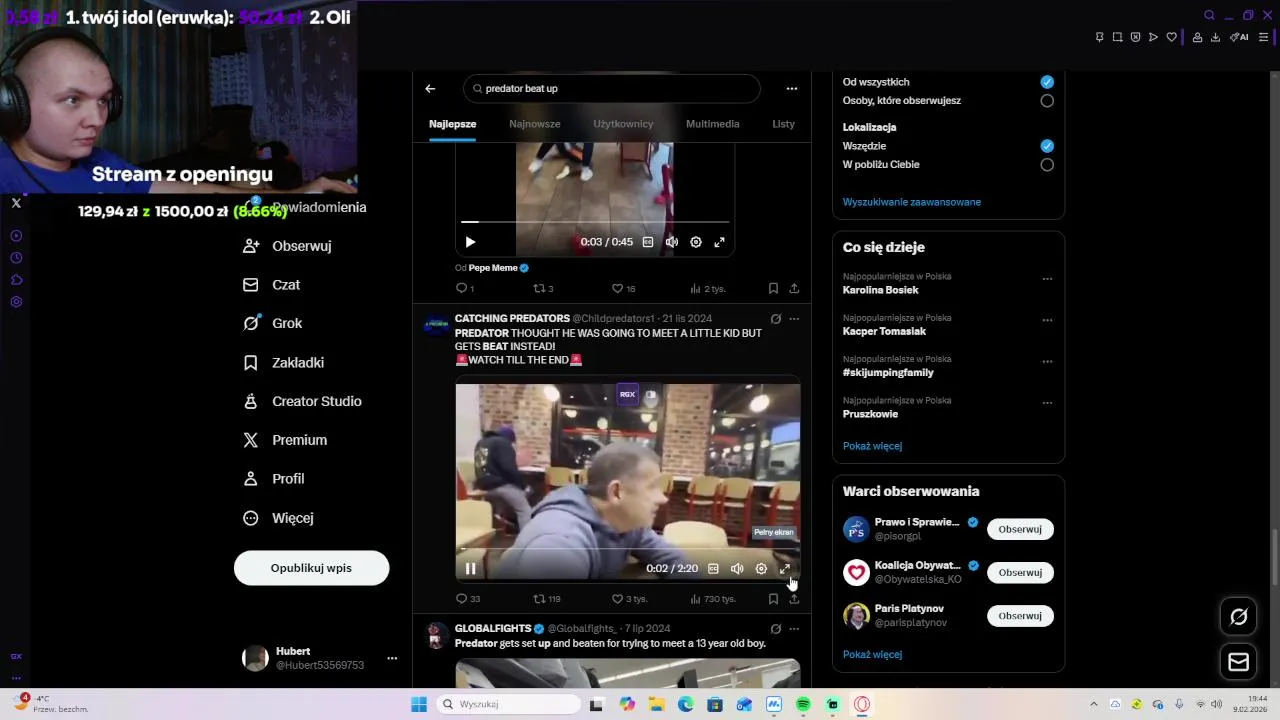Reply to post with 33 comments
This screenshot has width=1280, height=720.
coord(467,599)
